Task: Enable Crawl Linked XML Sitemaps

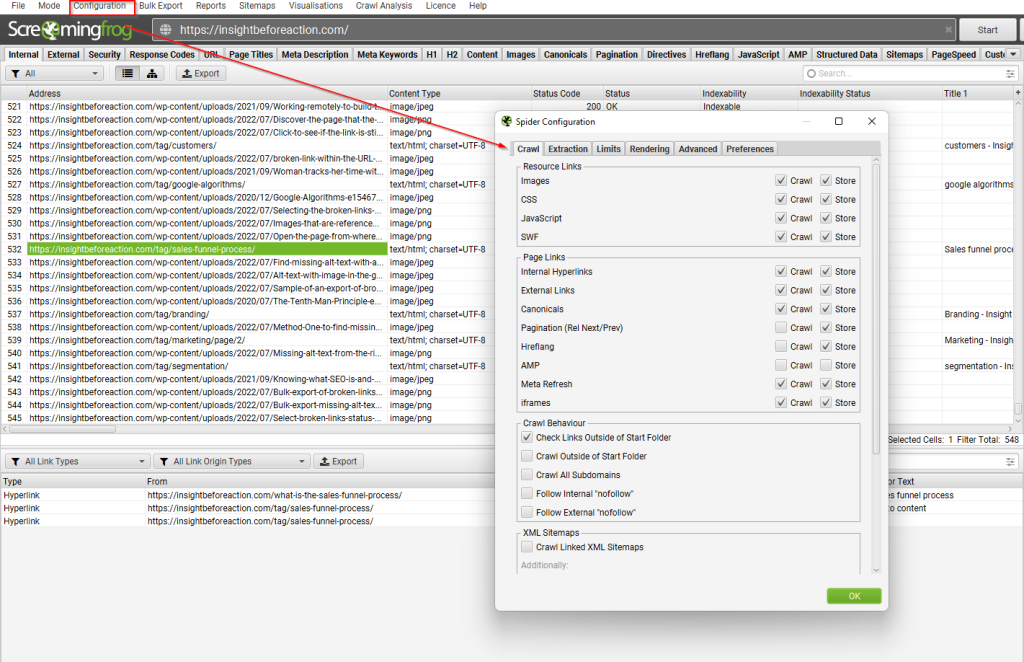Action: tap(527, 546)
